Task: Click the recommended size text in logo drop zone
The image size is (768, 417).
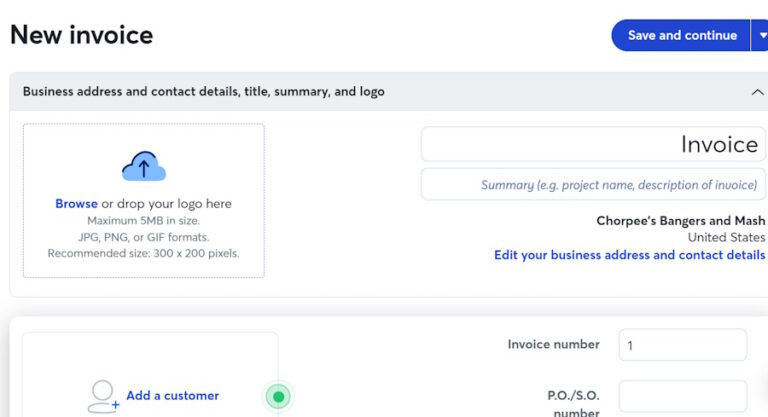Action: point(143,254)
